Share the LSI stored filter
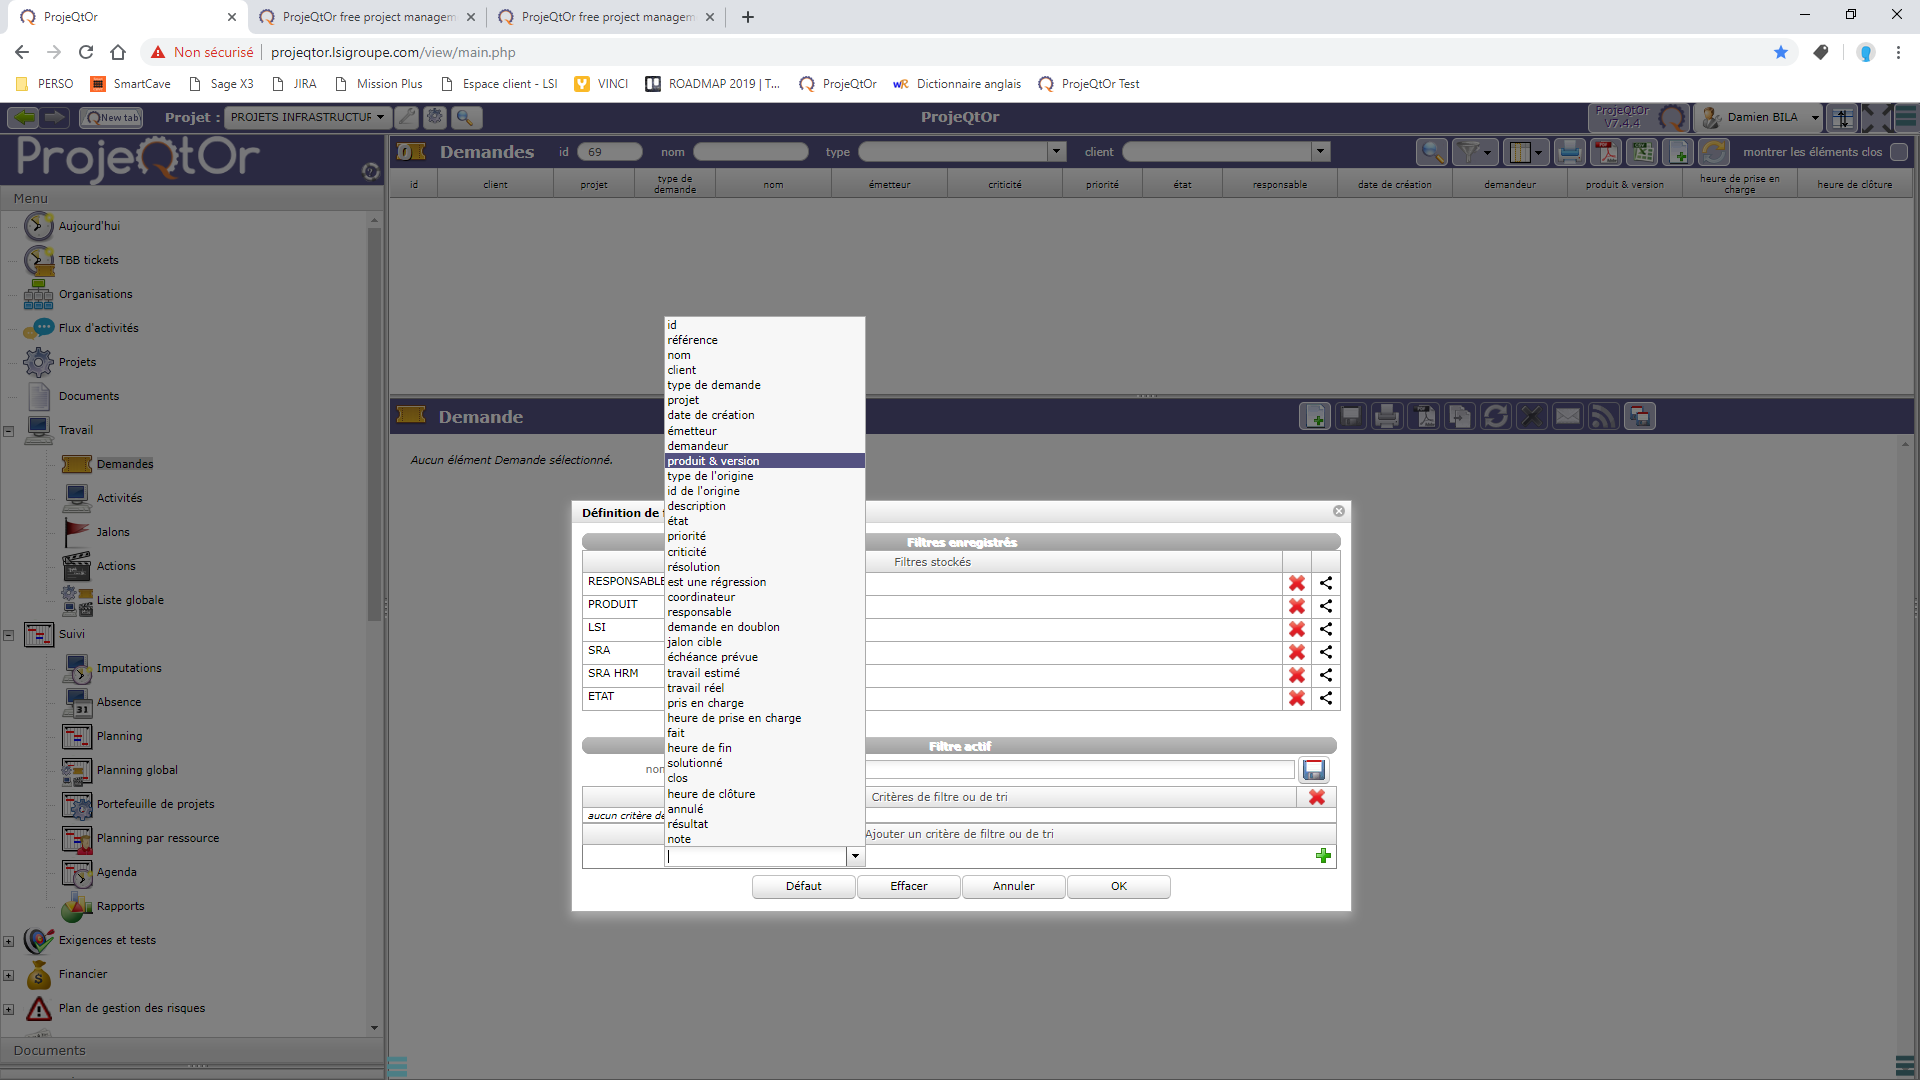This screenshot has height=1080, width=1920. coord(1326,629)
